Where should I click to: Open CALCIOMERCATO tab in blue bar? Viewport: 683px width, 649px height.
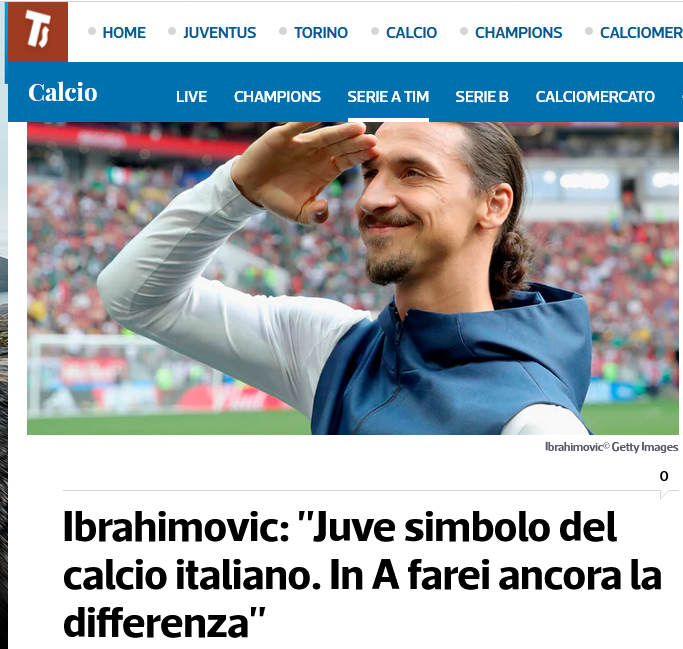coord(595,97)
